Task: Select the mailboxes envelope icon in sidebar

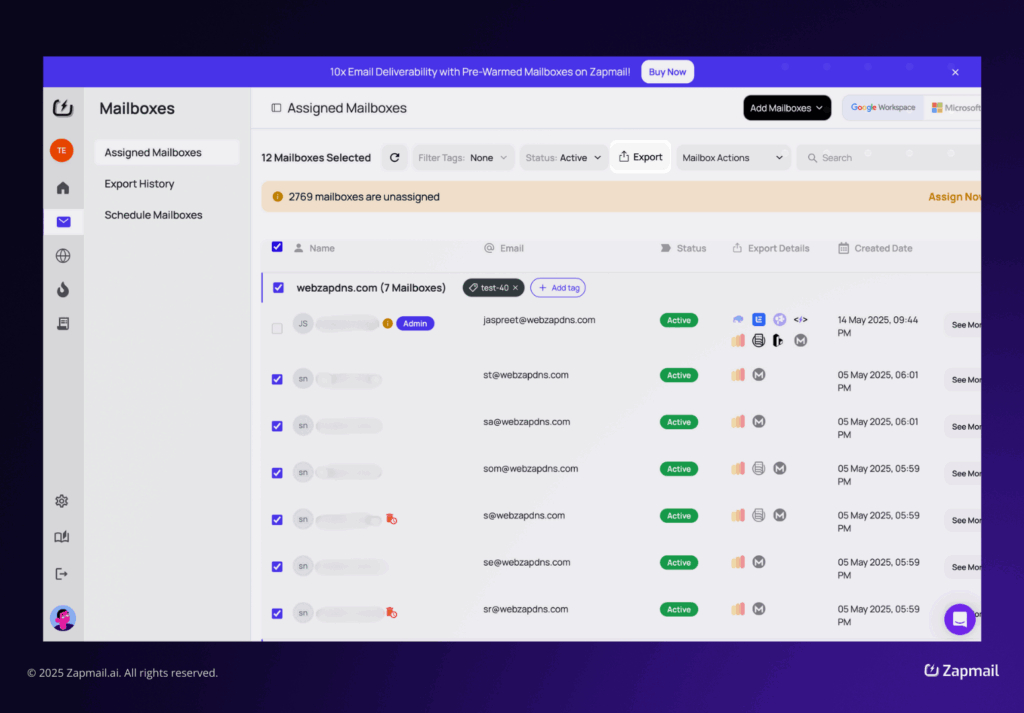Action: pos(63,221)
